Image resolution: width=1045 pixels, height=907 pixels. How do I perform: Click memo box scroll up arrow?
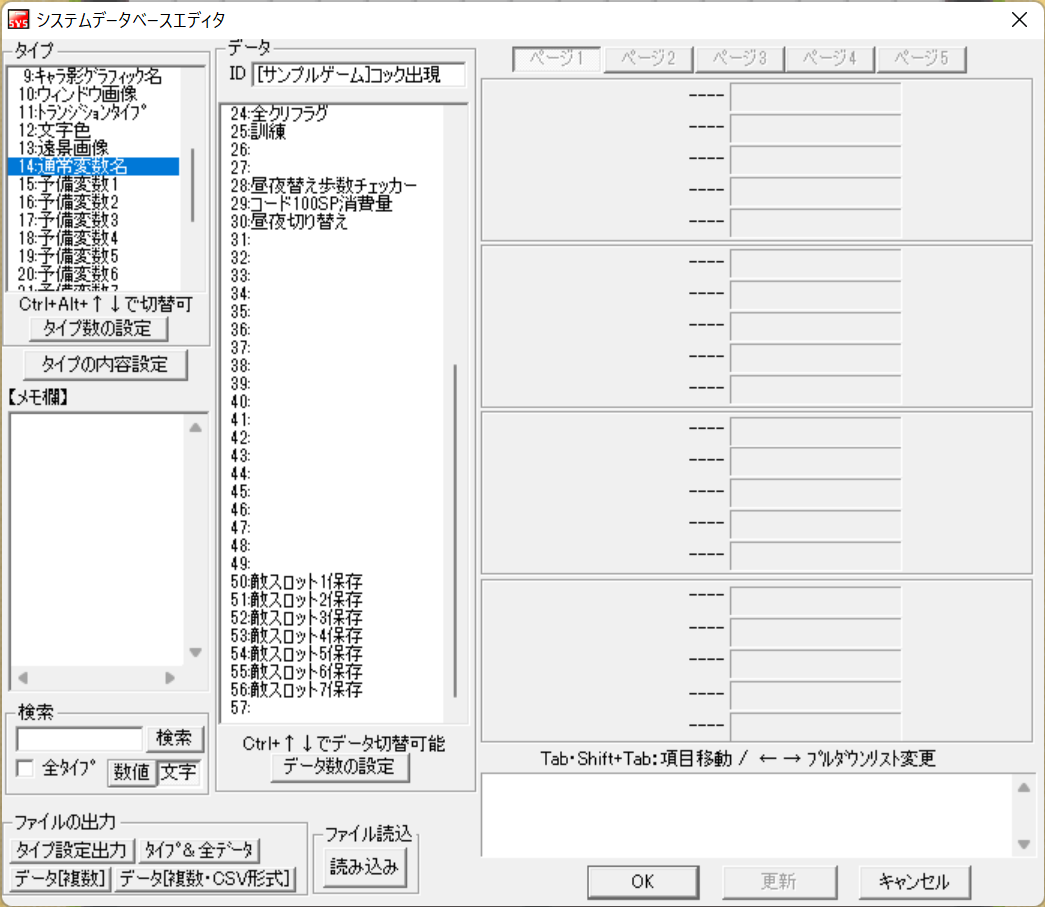[195, 428]
